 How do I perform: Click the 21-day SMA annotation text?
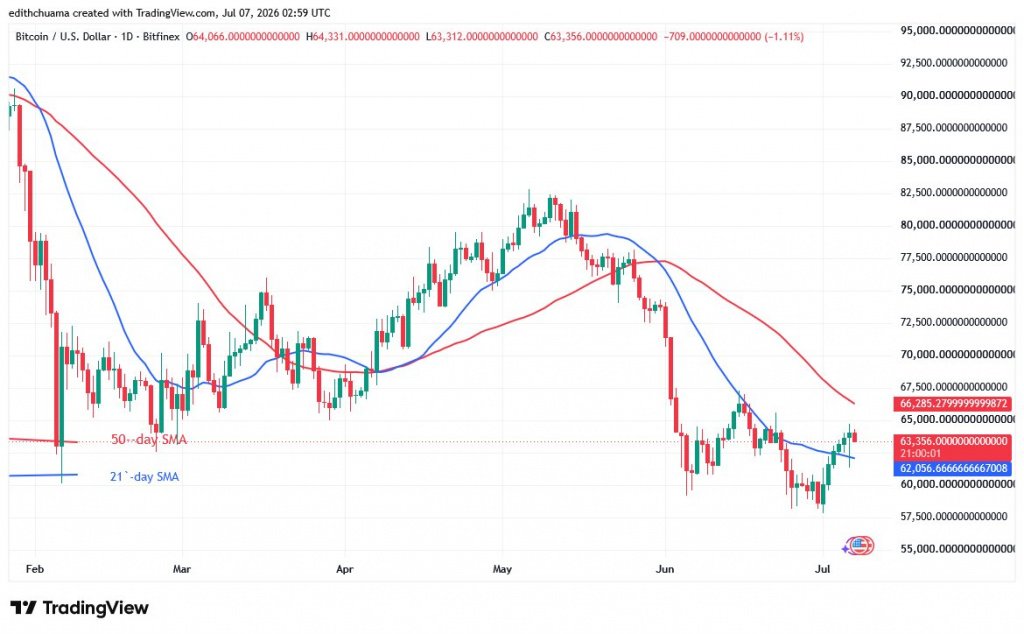coord(144,477)
